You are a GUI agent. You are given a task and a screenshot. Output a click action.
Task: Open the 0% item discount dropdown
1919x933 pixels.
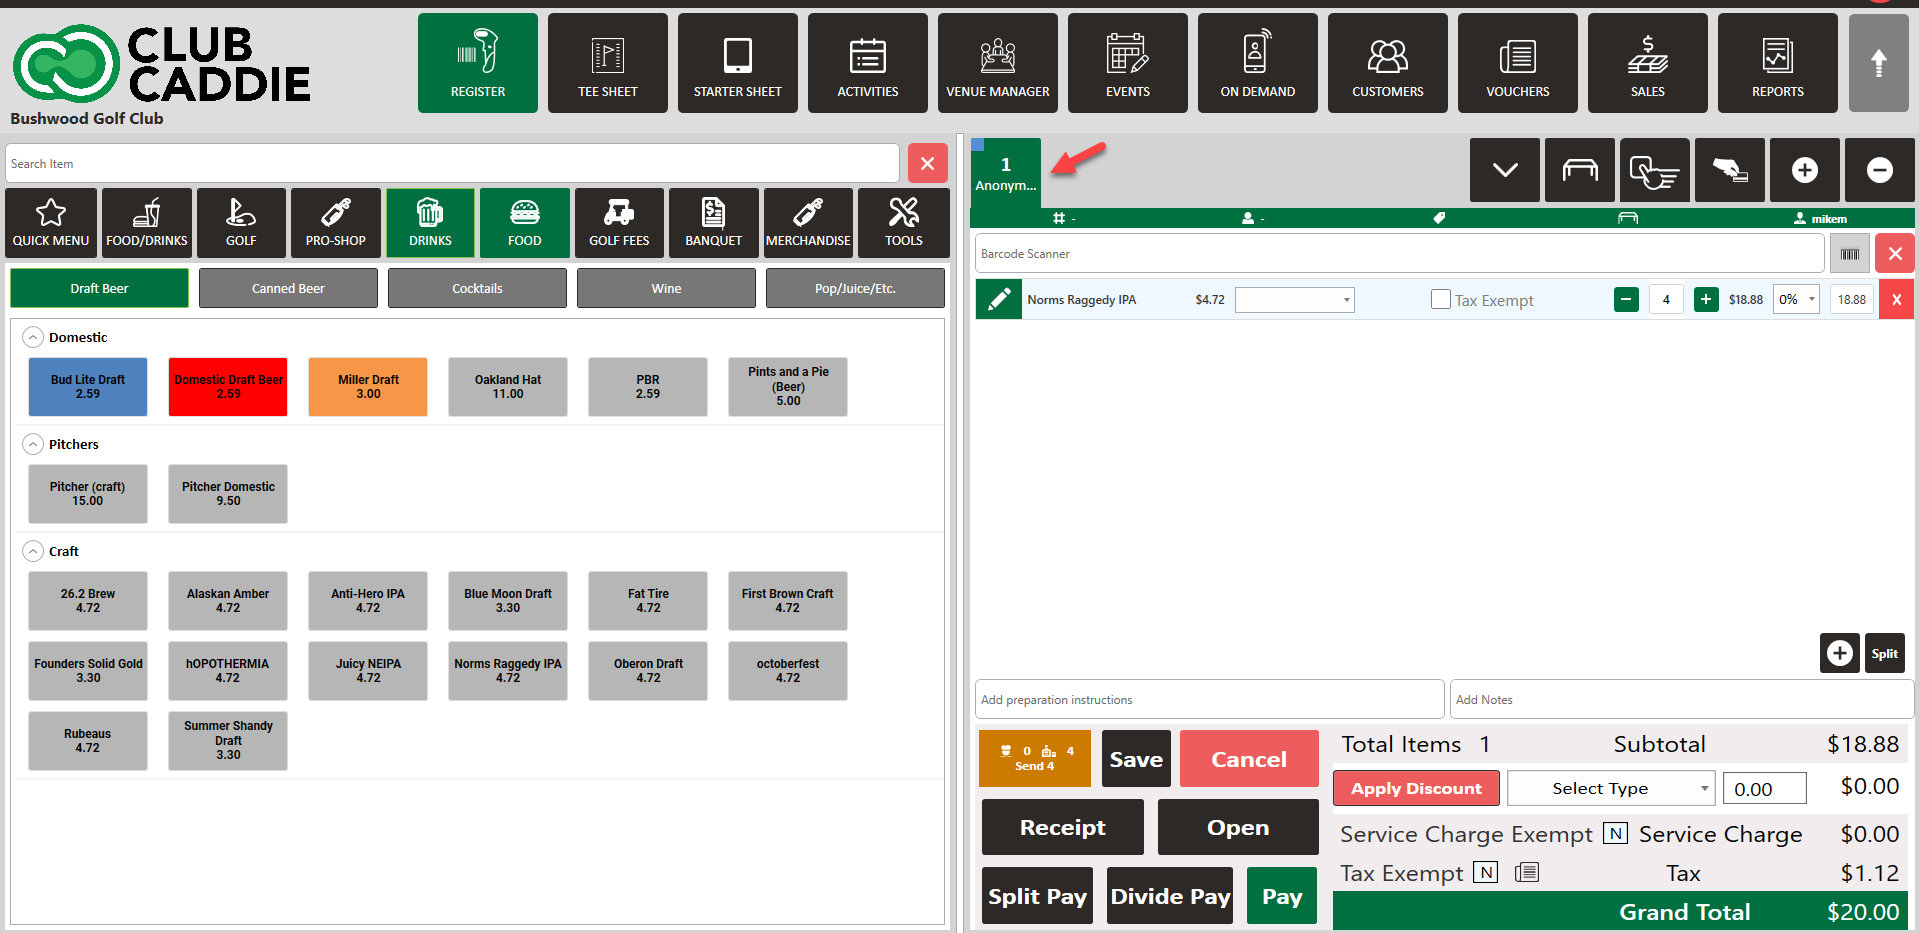1796,299
